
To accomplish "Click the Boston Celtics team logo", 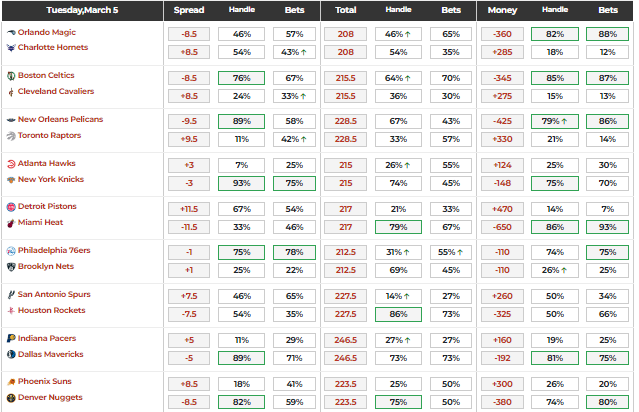I will click(10, 76).
